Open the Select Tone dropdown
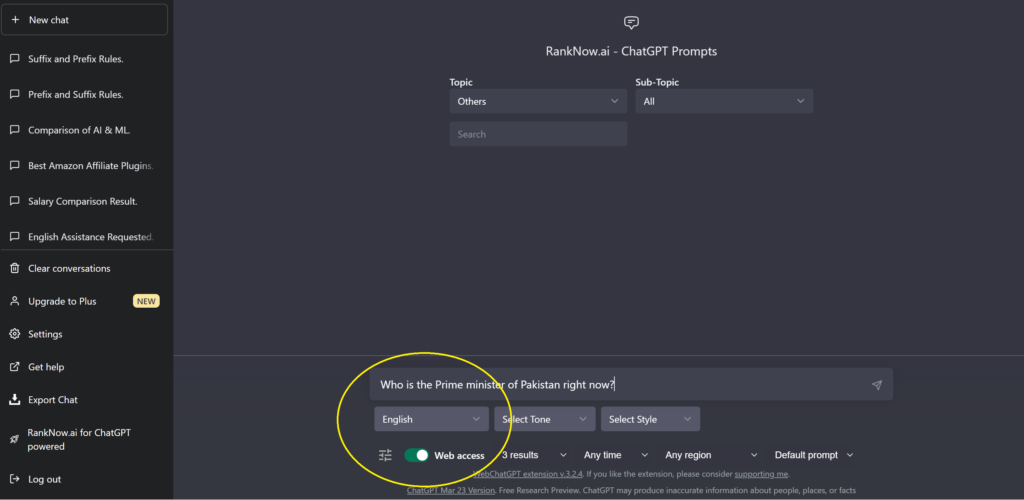 click(x=545, y=419)
